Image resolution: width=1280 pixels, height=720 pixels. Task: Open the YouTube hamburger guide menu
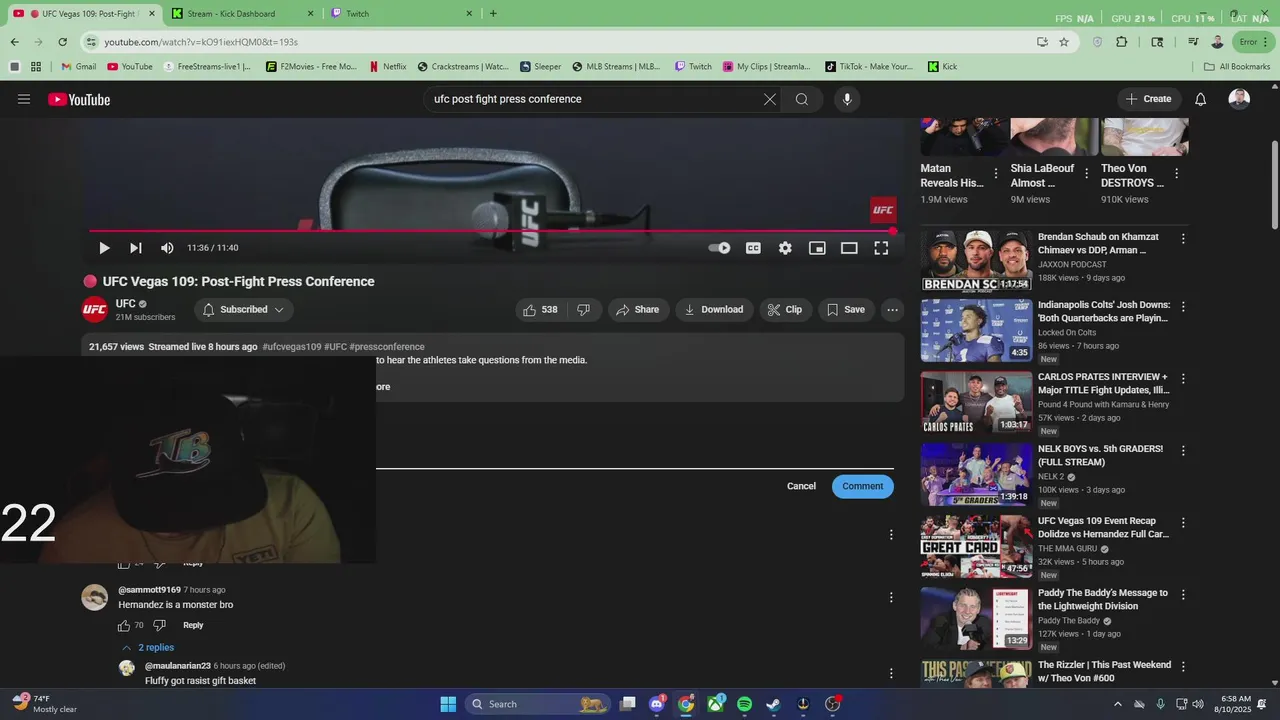24,99
